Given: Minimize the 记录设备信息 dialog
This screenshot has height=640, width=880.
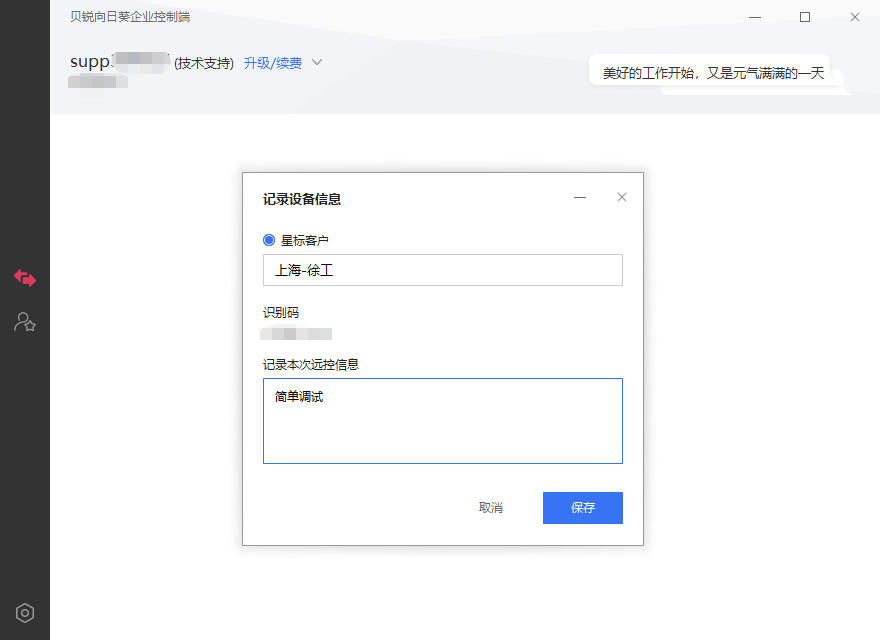Looking at the screenshot, I should tap(580, 198).
